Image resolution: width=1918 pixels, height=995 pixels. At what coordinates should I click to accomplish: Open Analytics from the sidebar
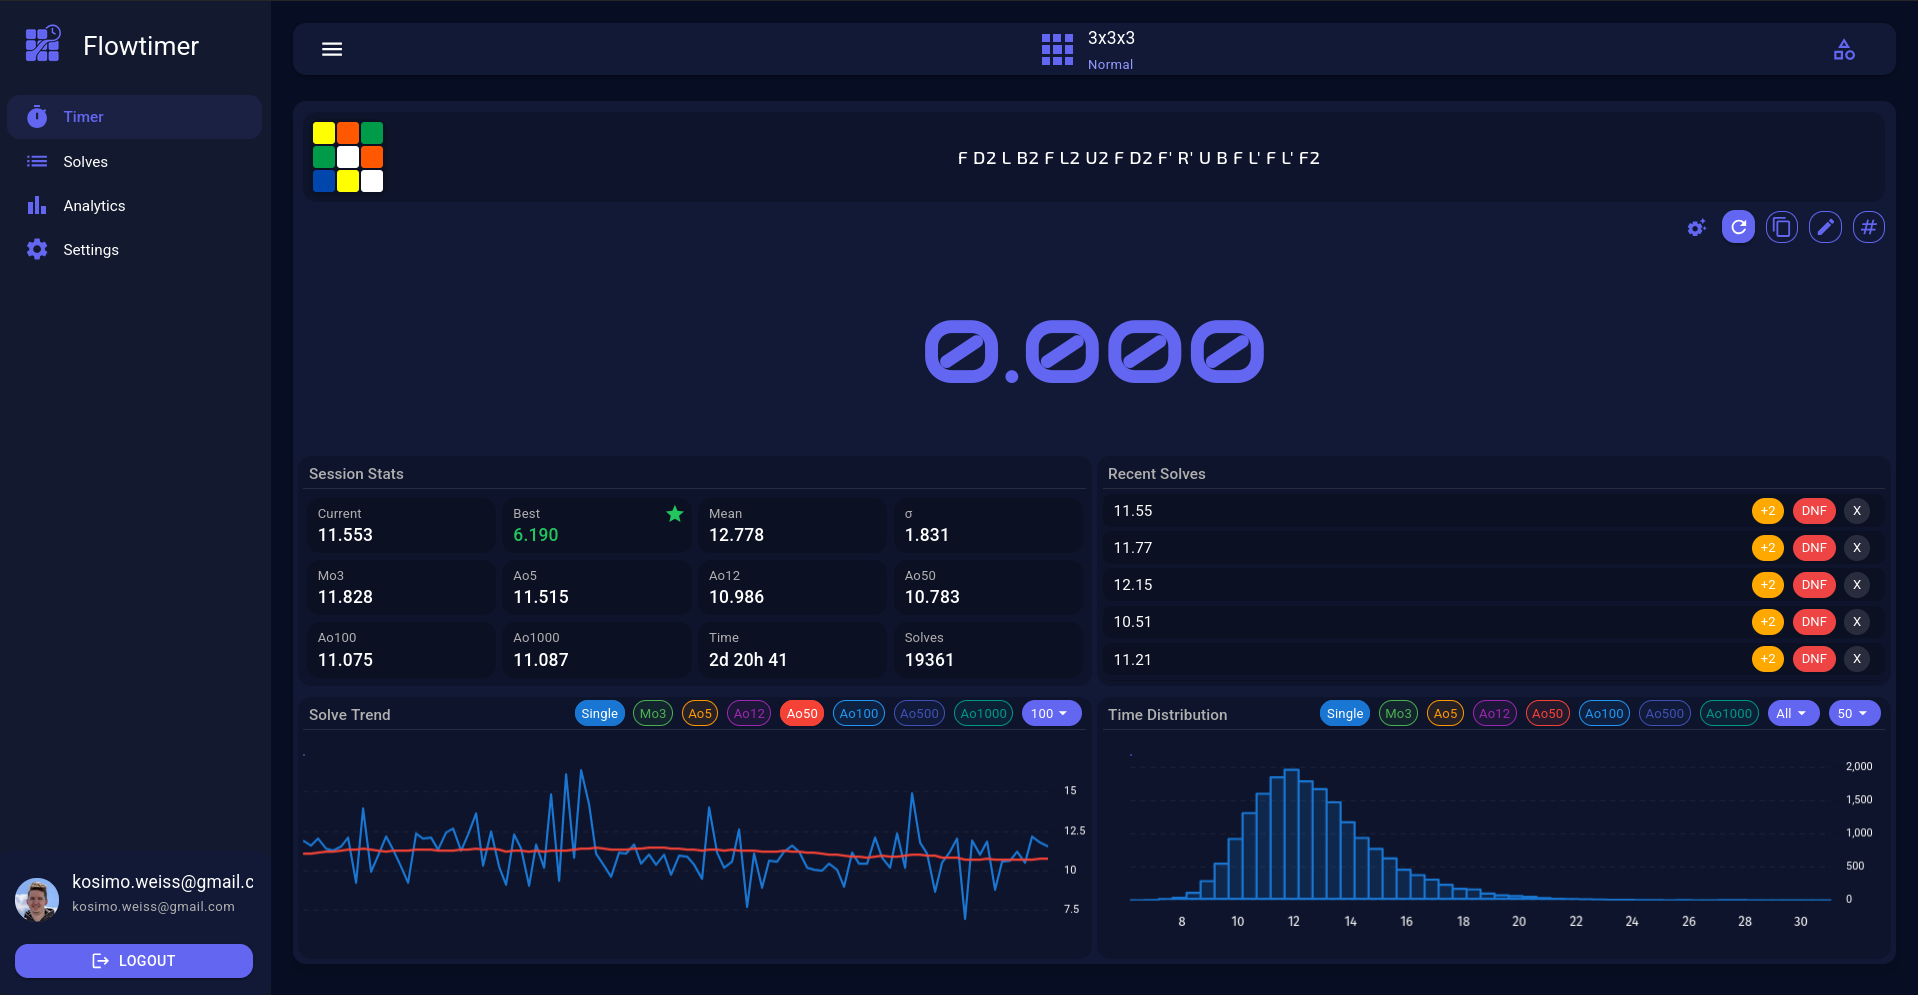[94, 206]
